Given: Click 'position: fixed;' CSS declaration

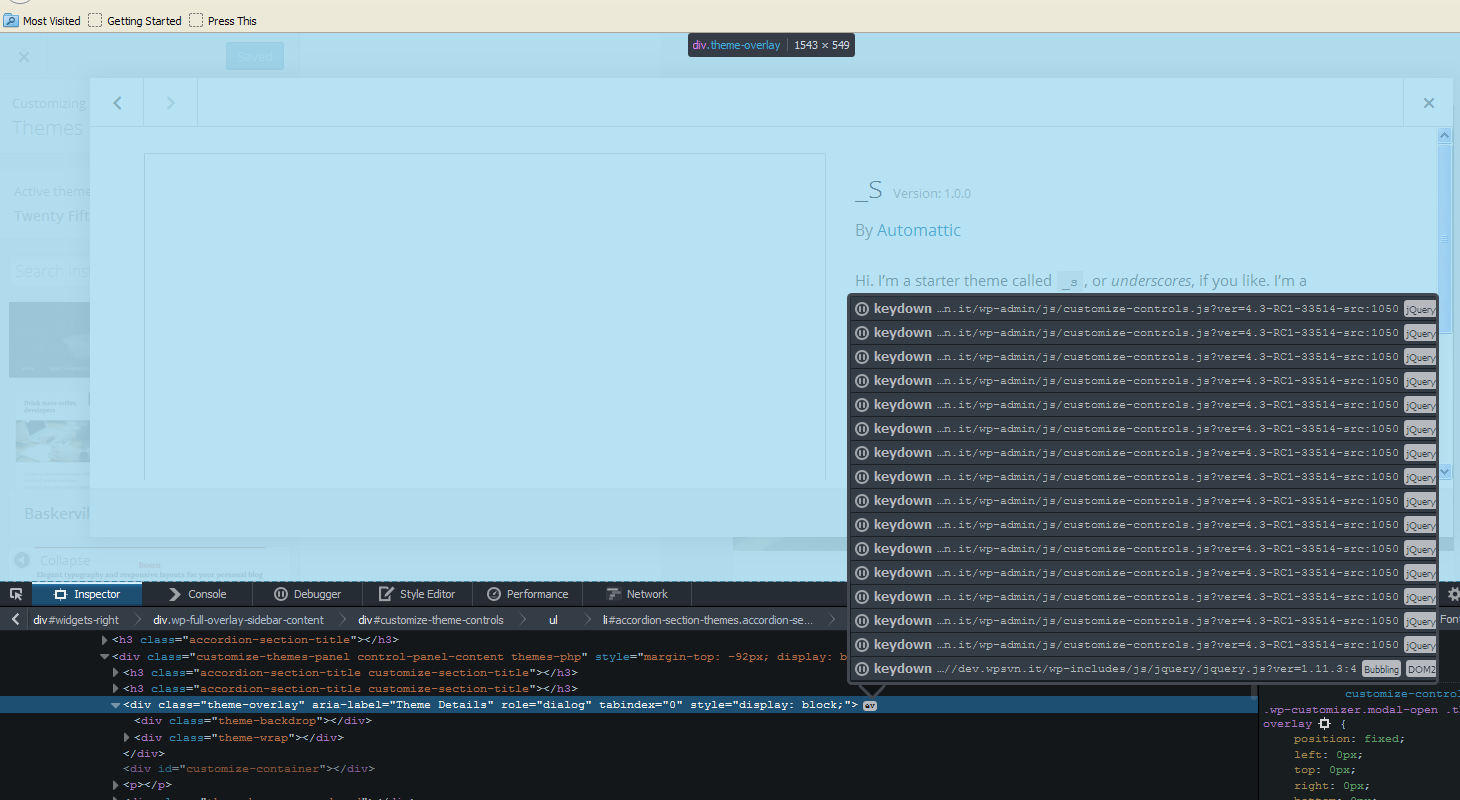Looking at the screenshot, I should [1349, 739].
